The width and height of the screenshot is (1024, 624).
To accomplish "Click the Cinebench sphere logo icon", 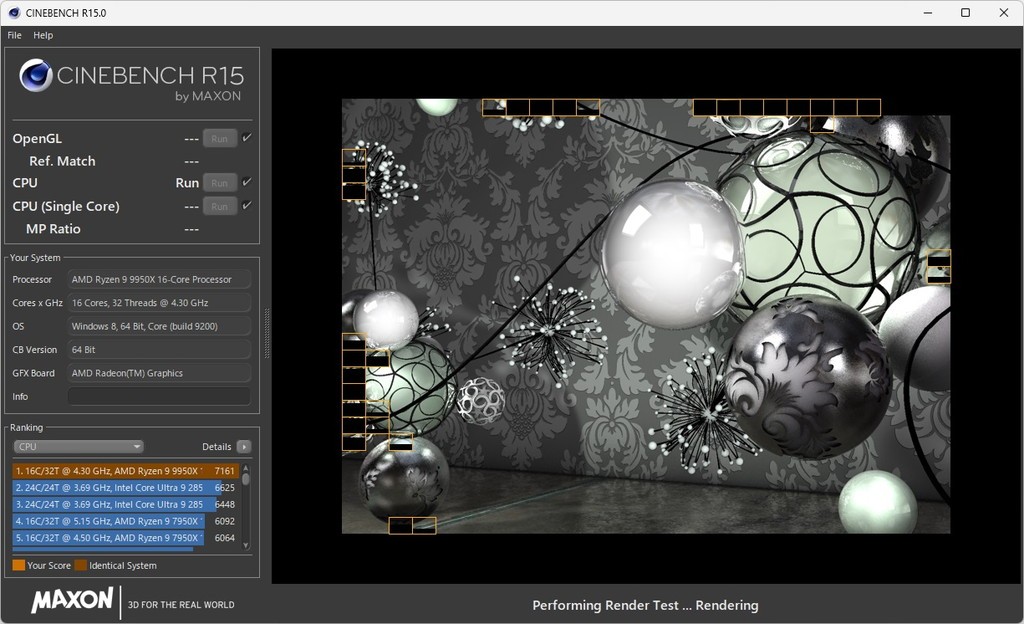I will pyautogui.click(x=36, y=76).
